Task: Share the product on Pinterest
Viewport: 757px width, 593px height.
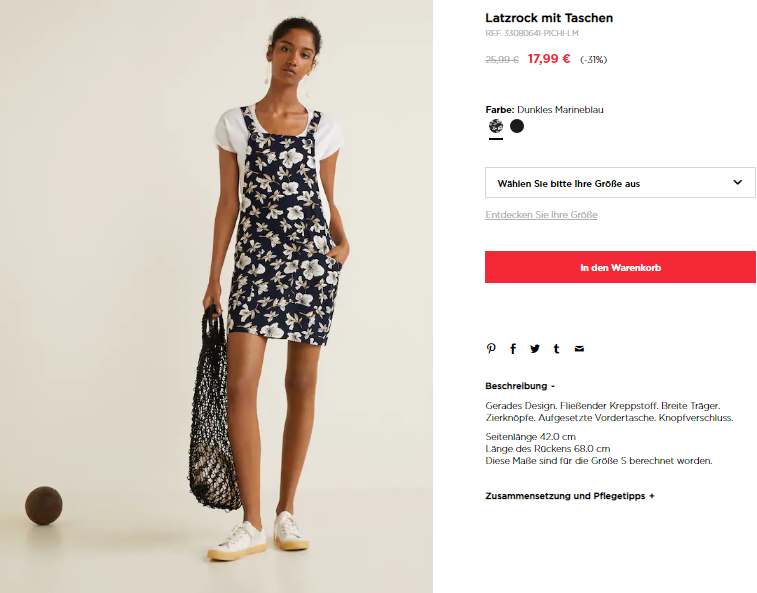Action: click(x=491, y=349)
